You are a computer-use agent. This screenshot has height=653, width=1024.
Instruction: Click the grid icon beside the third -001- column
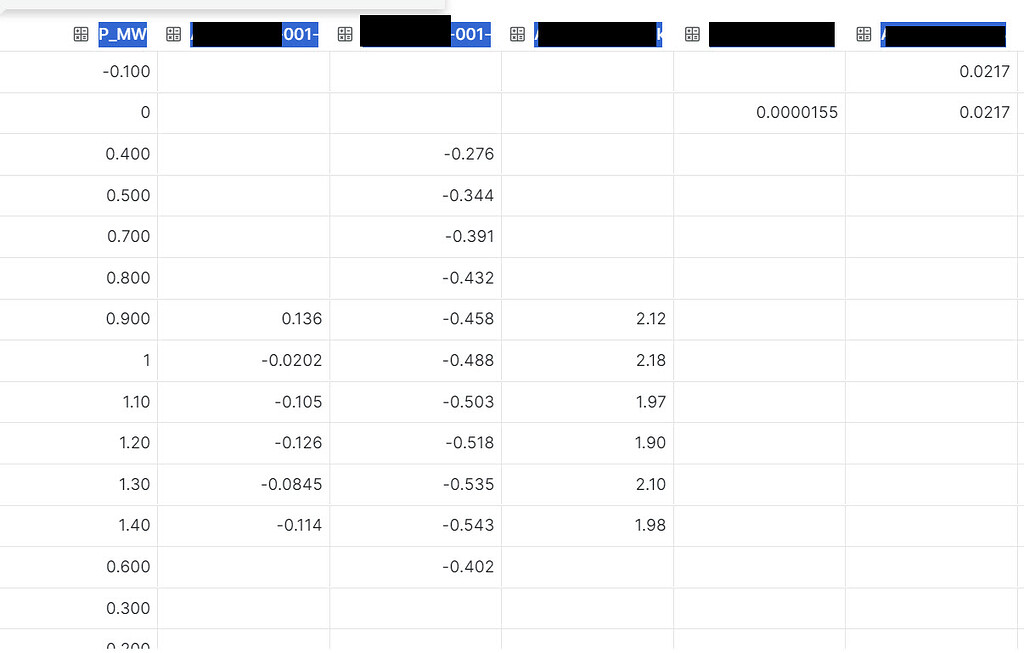345,33
